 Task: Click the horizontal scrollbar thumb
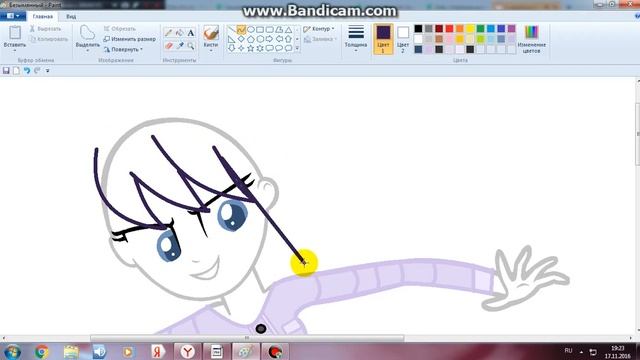[x=247, y=338]
